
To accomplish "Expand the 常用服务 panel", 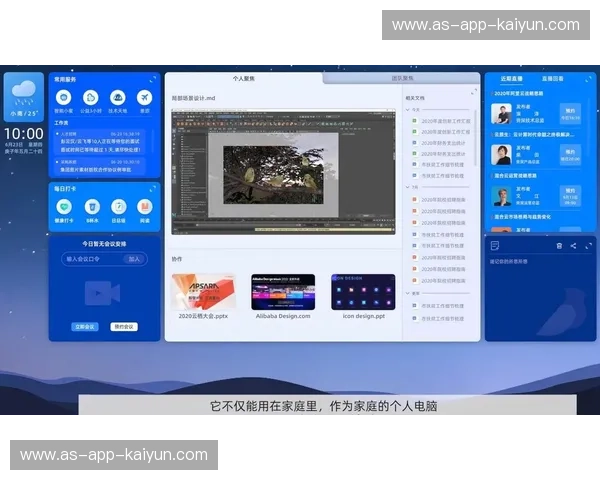I will (153, 79).
